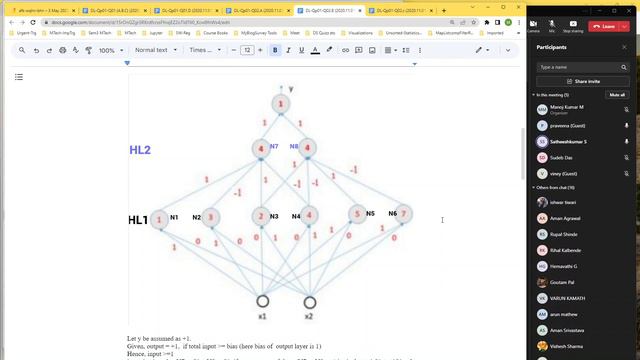Open the toolbar more options menu

click(x=420, y=50)
